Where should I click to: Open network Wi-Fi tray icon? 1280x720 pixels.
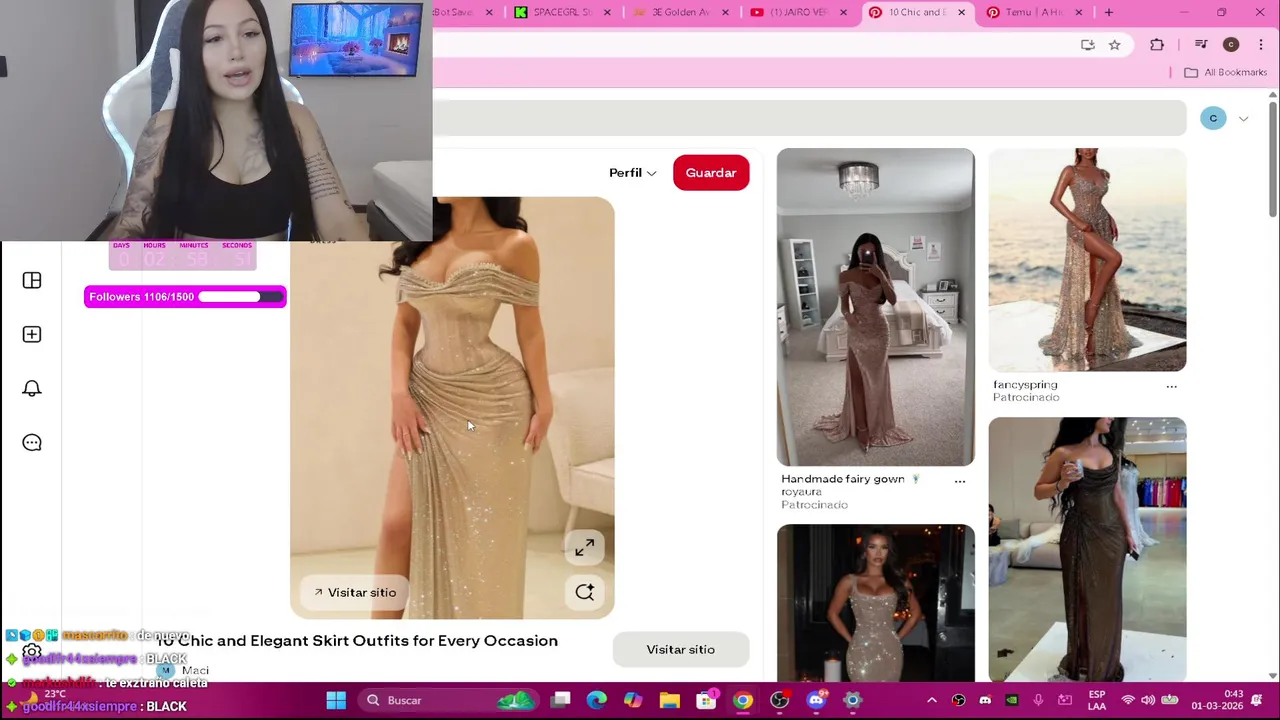[x=1128, y=700]
